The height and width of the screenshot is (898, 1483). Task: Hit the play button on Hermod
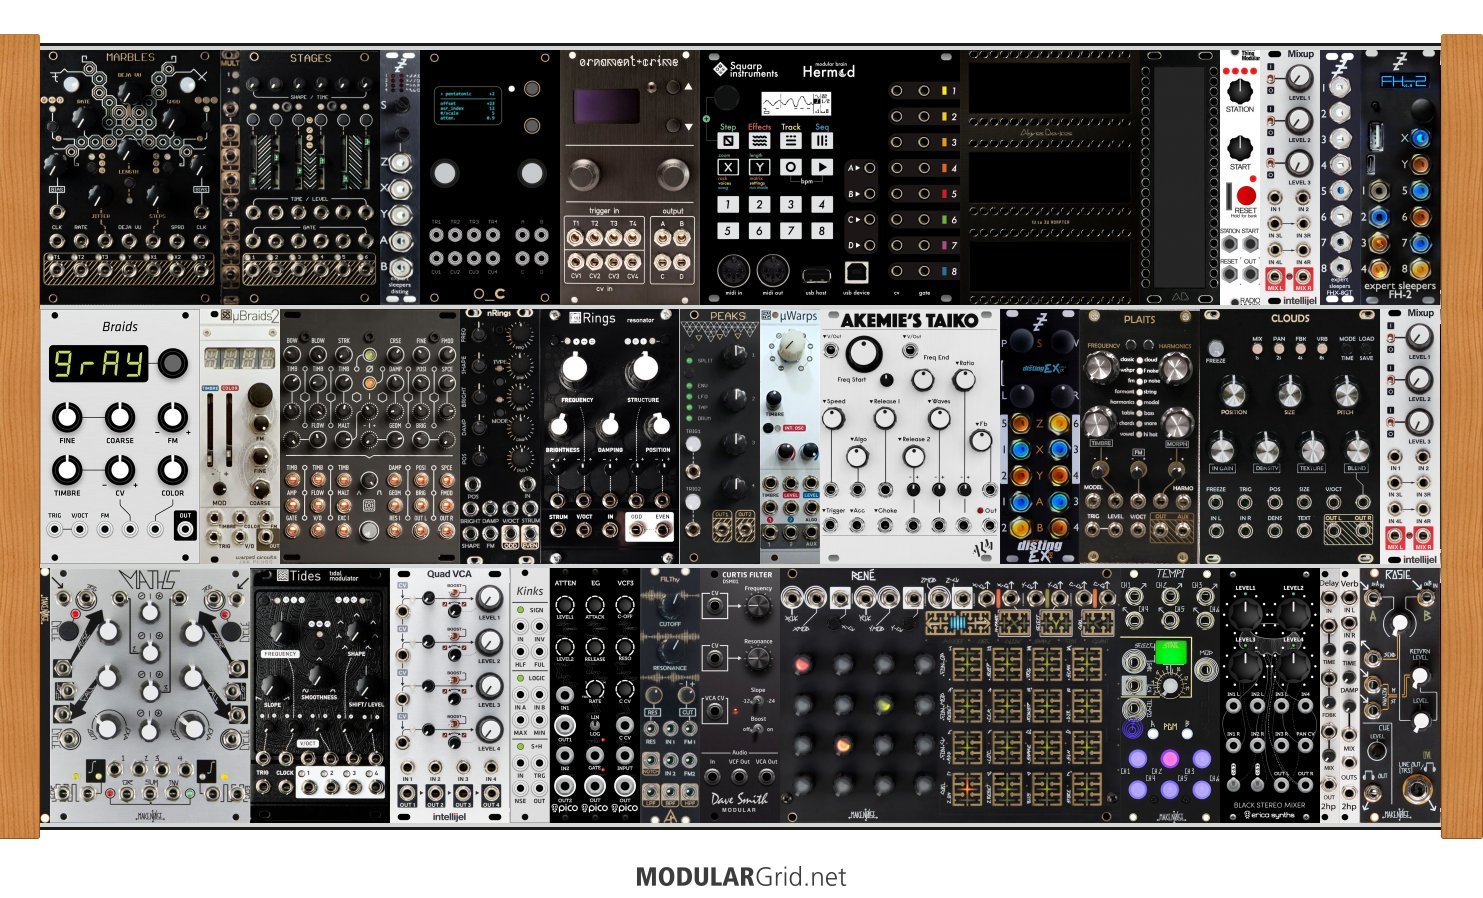821,167
